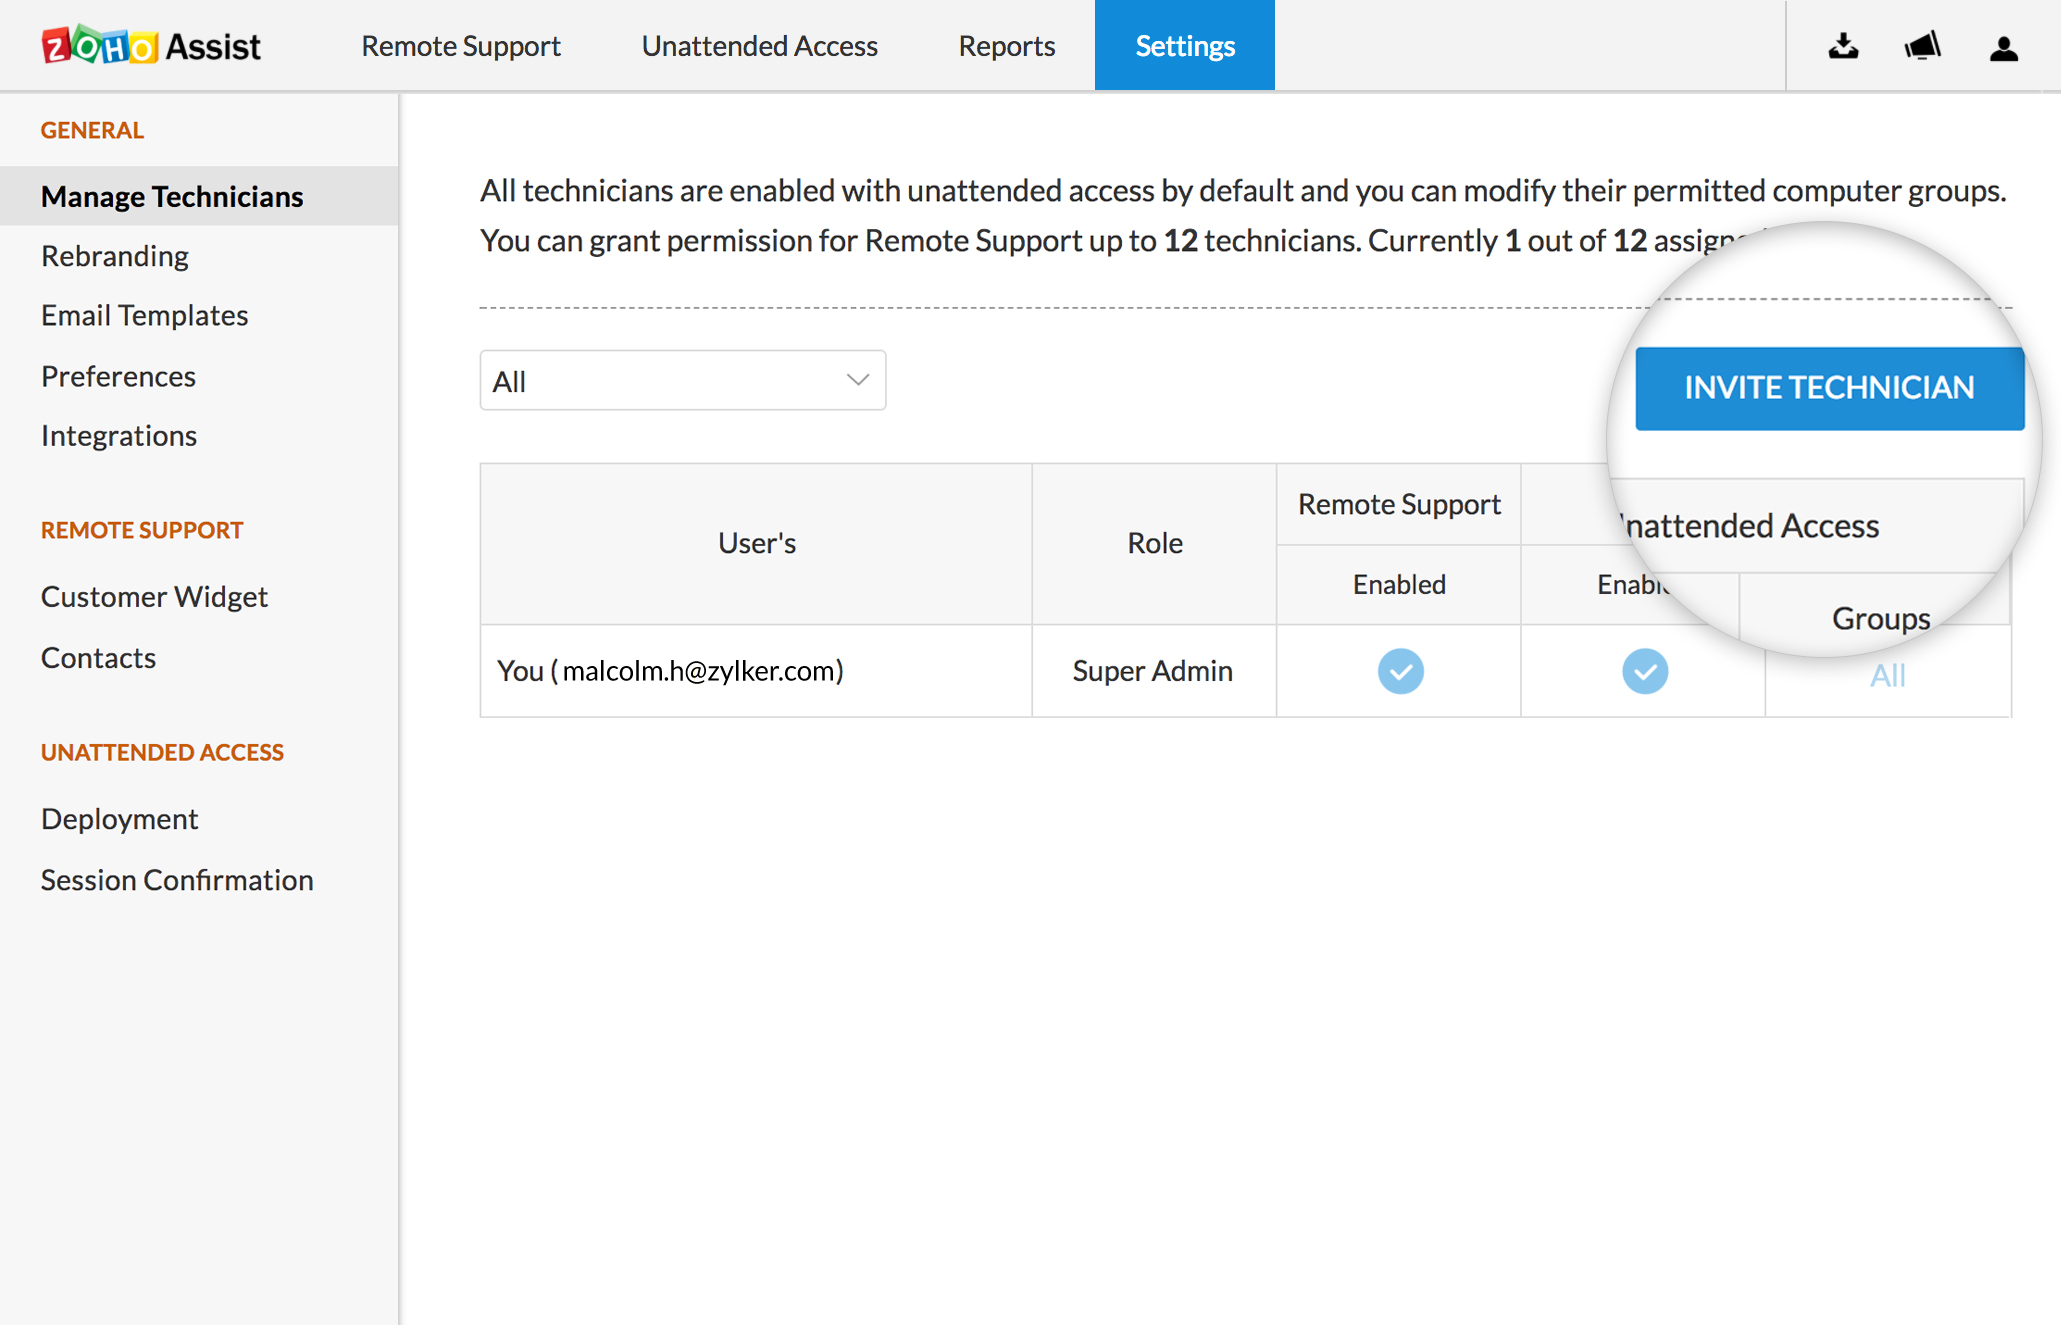Open the user profile icon
The width and height of the screenshot is (2061, 1325).
(2003, 48)
